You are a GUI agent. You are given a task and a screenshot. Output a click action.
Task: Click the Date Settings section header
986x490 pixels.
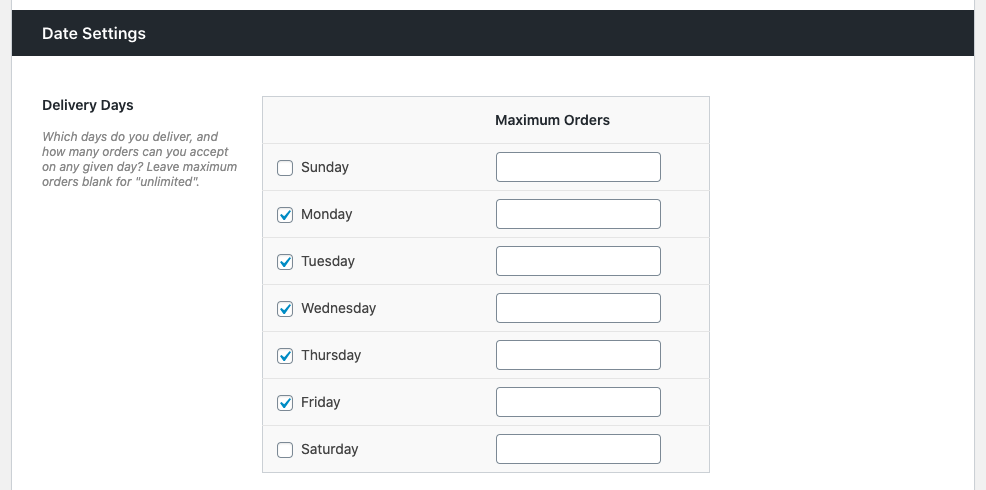point(94,33)
